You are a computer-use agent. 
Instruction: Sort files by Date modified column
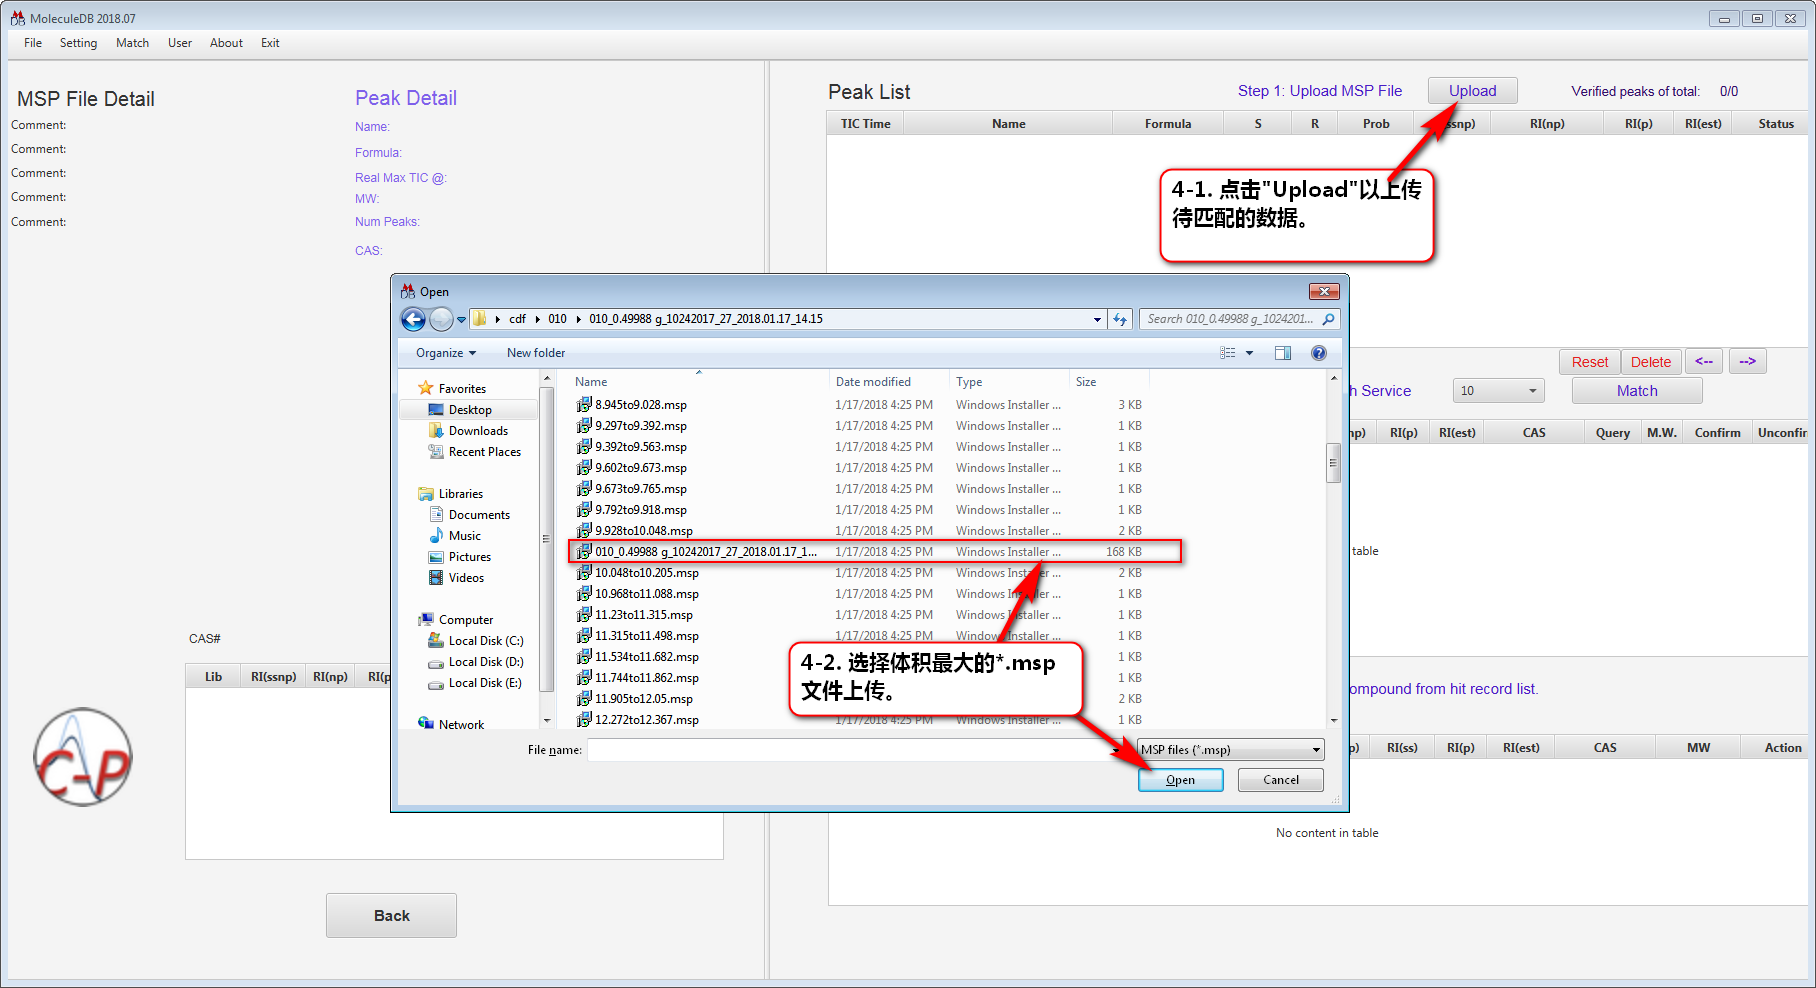pos(873,382)
